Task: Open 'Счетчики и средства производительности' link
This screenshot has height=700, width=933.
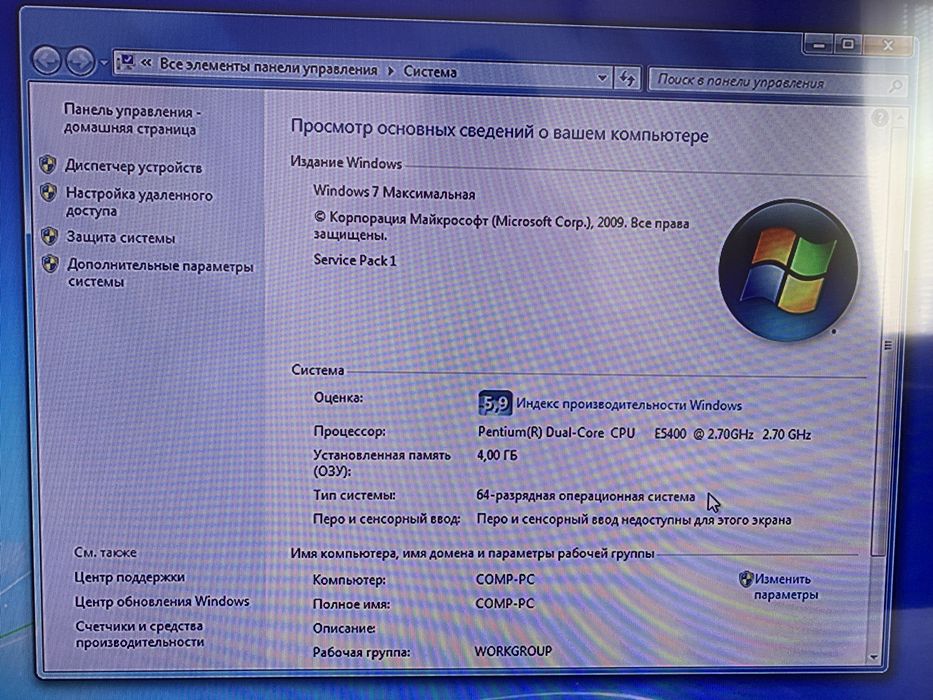Action: (139, 634)
